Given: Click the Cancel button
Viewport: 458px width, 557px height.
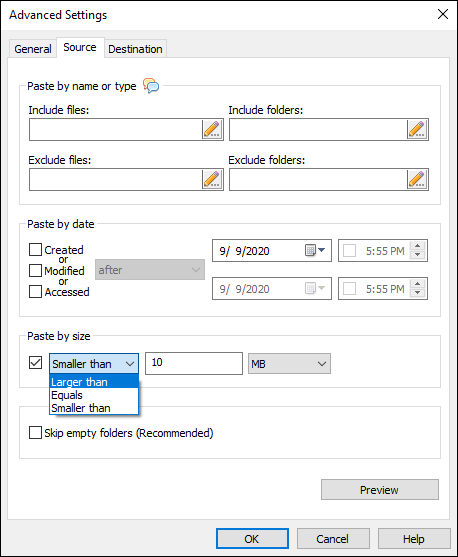Looking at the screenshot, I should point(333,539).
